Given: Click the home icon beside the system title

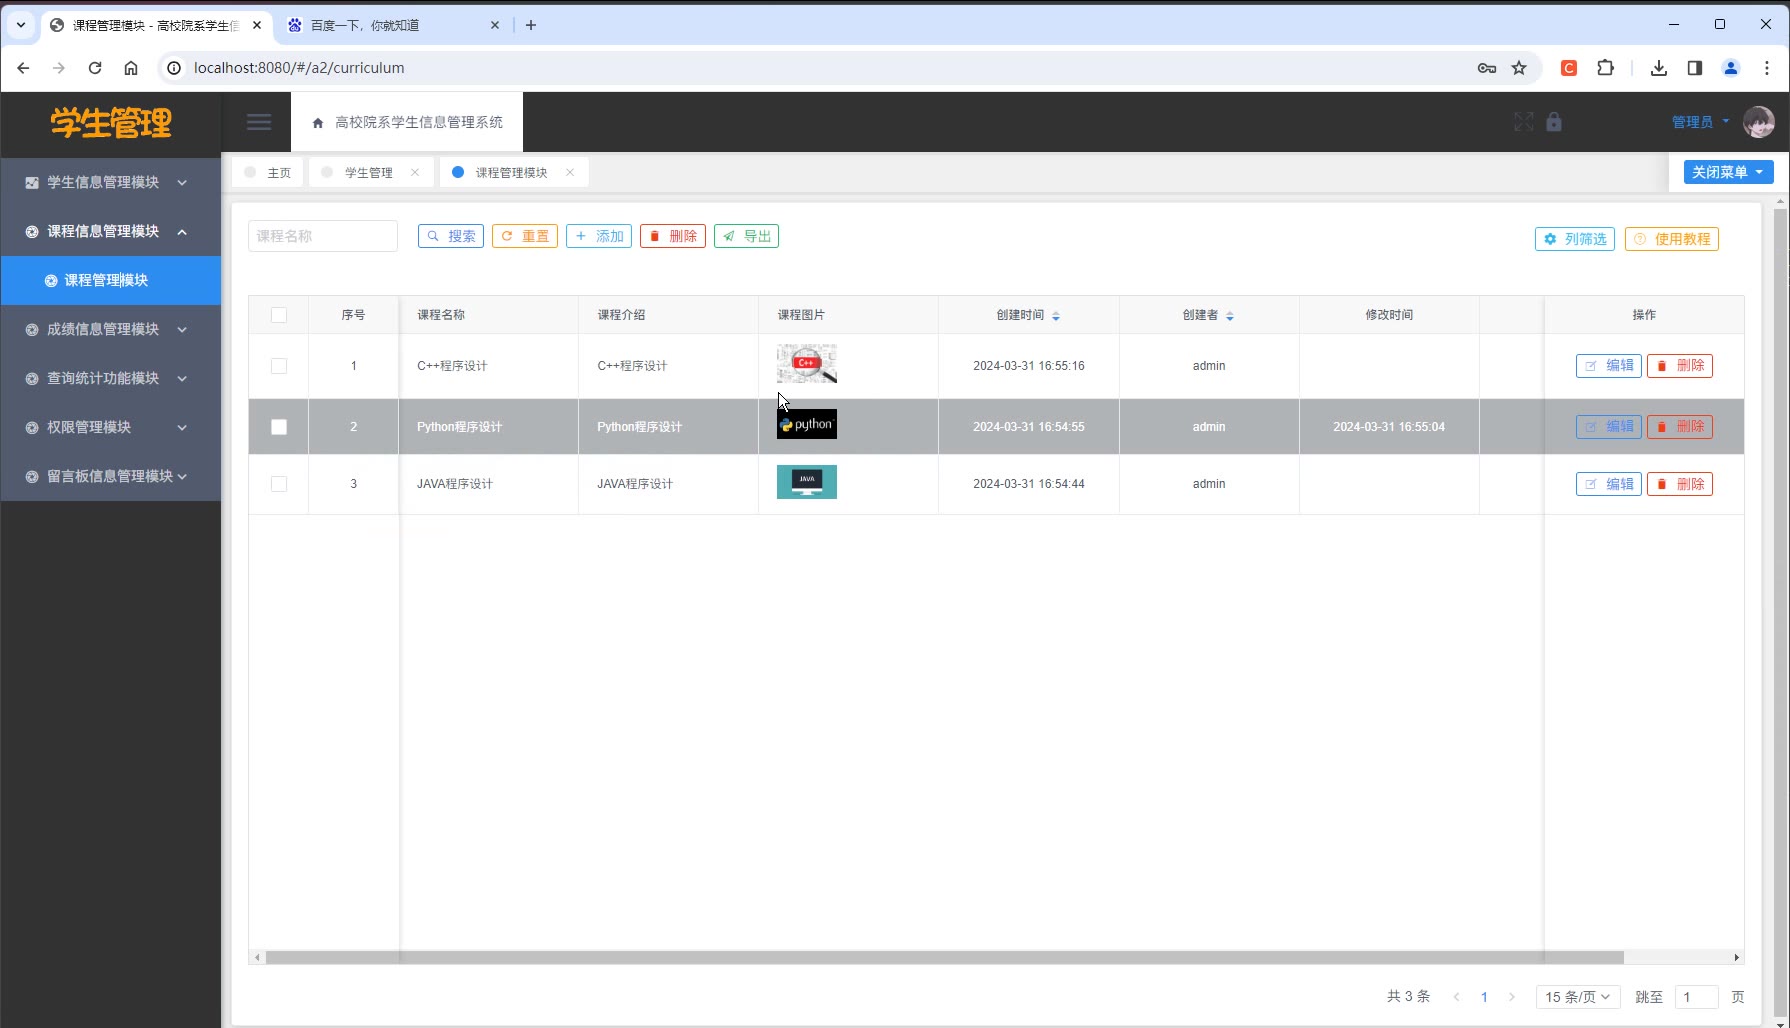Looking at the screenshot, I should [x=318, y=123].
